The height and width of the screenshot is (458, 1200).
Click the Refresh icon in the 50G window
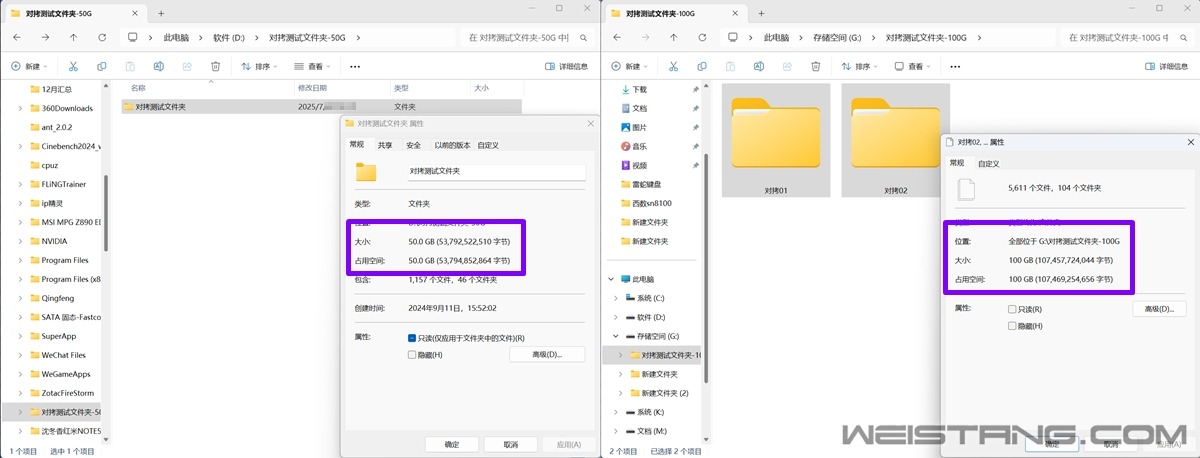tap(103, 37)
